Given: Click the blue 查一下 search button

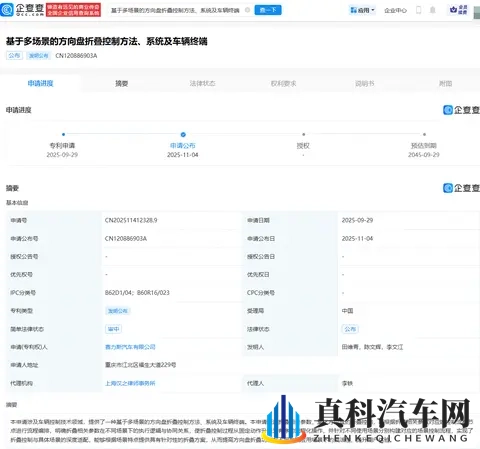Looking at the screenshot, I should 268,10.
